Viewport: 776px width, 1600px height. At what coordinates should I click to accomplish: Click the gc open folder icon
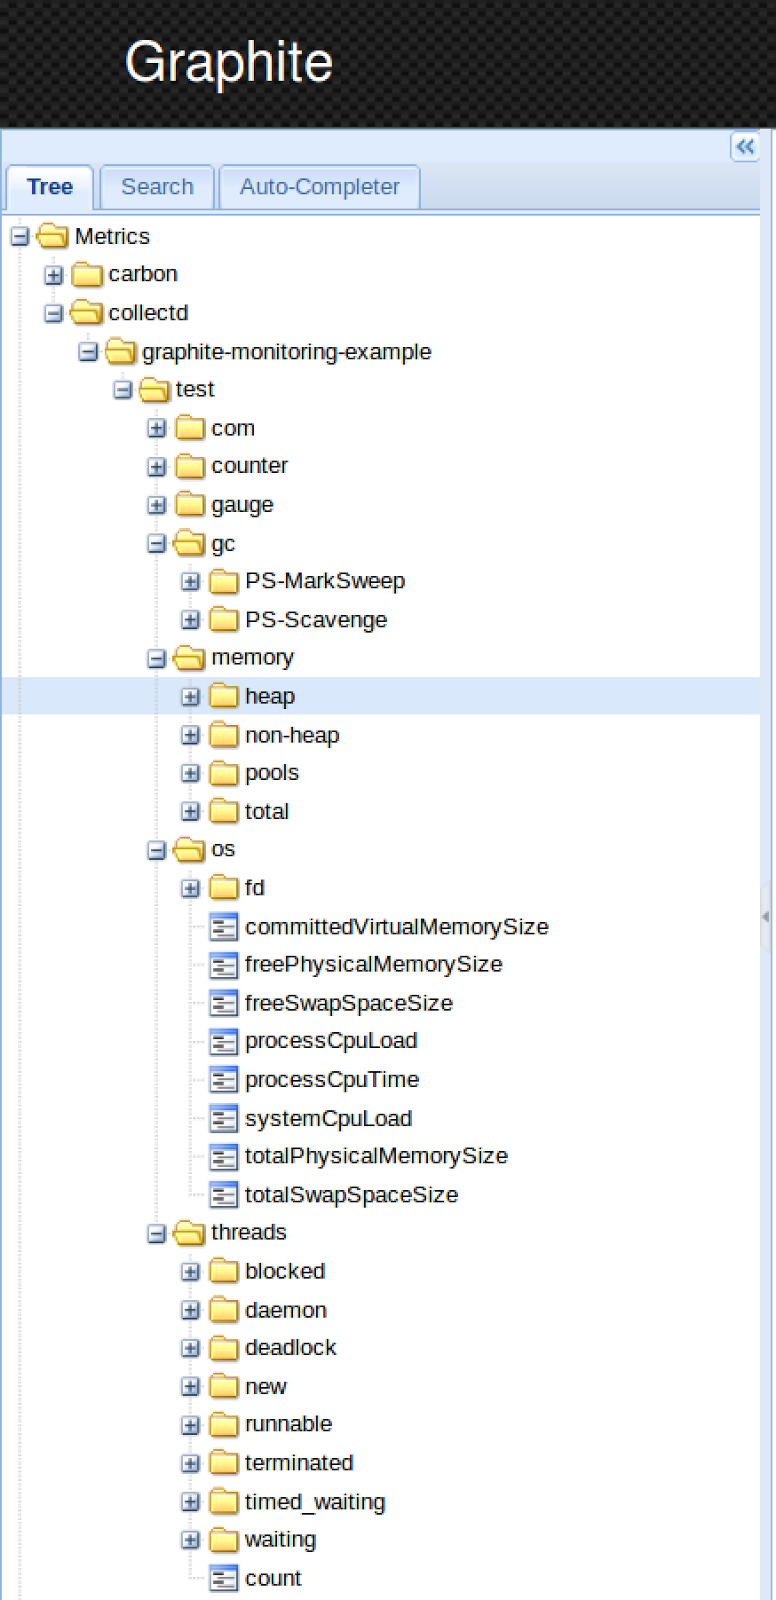(189, 543)
